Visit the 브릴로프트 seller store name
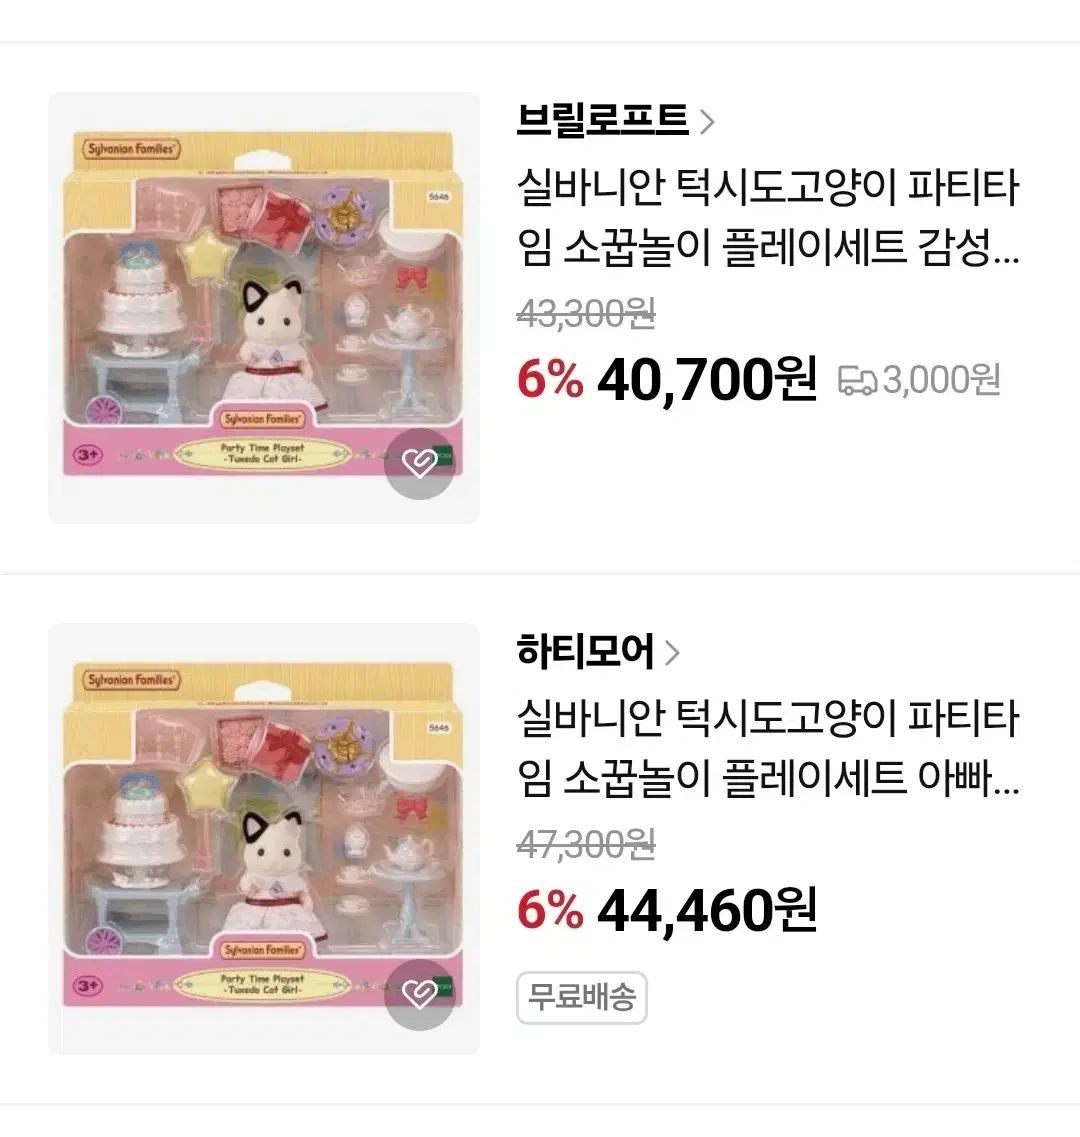Viewport: 1080px width, 1137px height. (602, 120)
